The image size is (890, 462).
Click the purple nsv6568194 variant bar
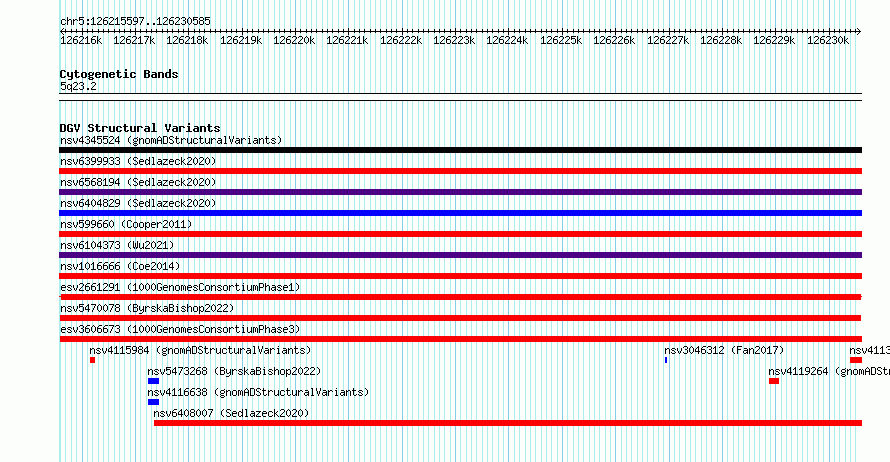pyautogui.click(x=460, y=192)
